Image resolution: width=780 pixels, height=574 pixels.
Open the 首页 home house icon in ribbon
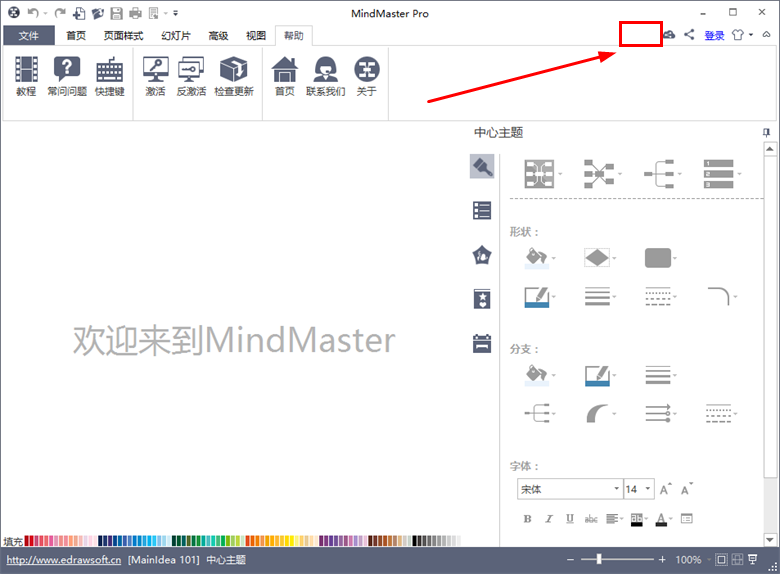pyautogui.click(x=285, y=76)
